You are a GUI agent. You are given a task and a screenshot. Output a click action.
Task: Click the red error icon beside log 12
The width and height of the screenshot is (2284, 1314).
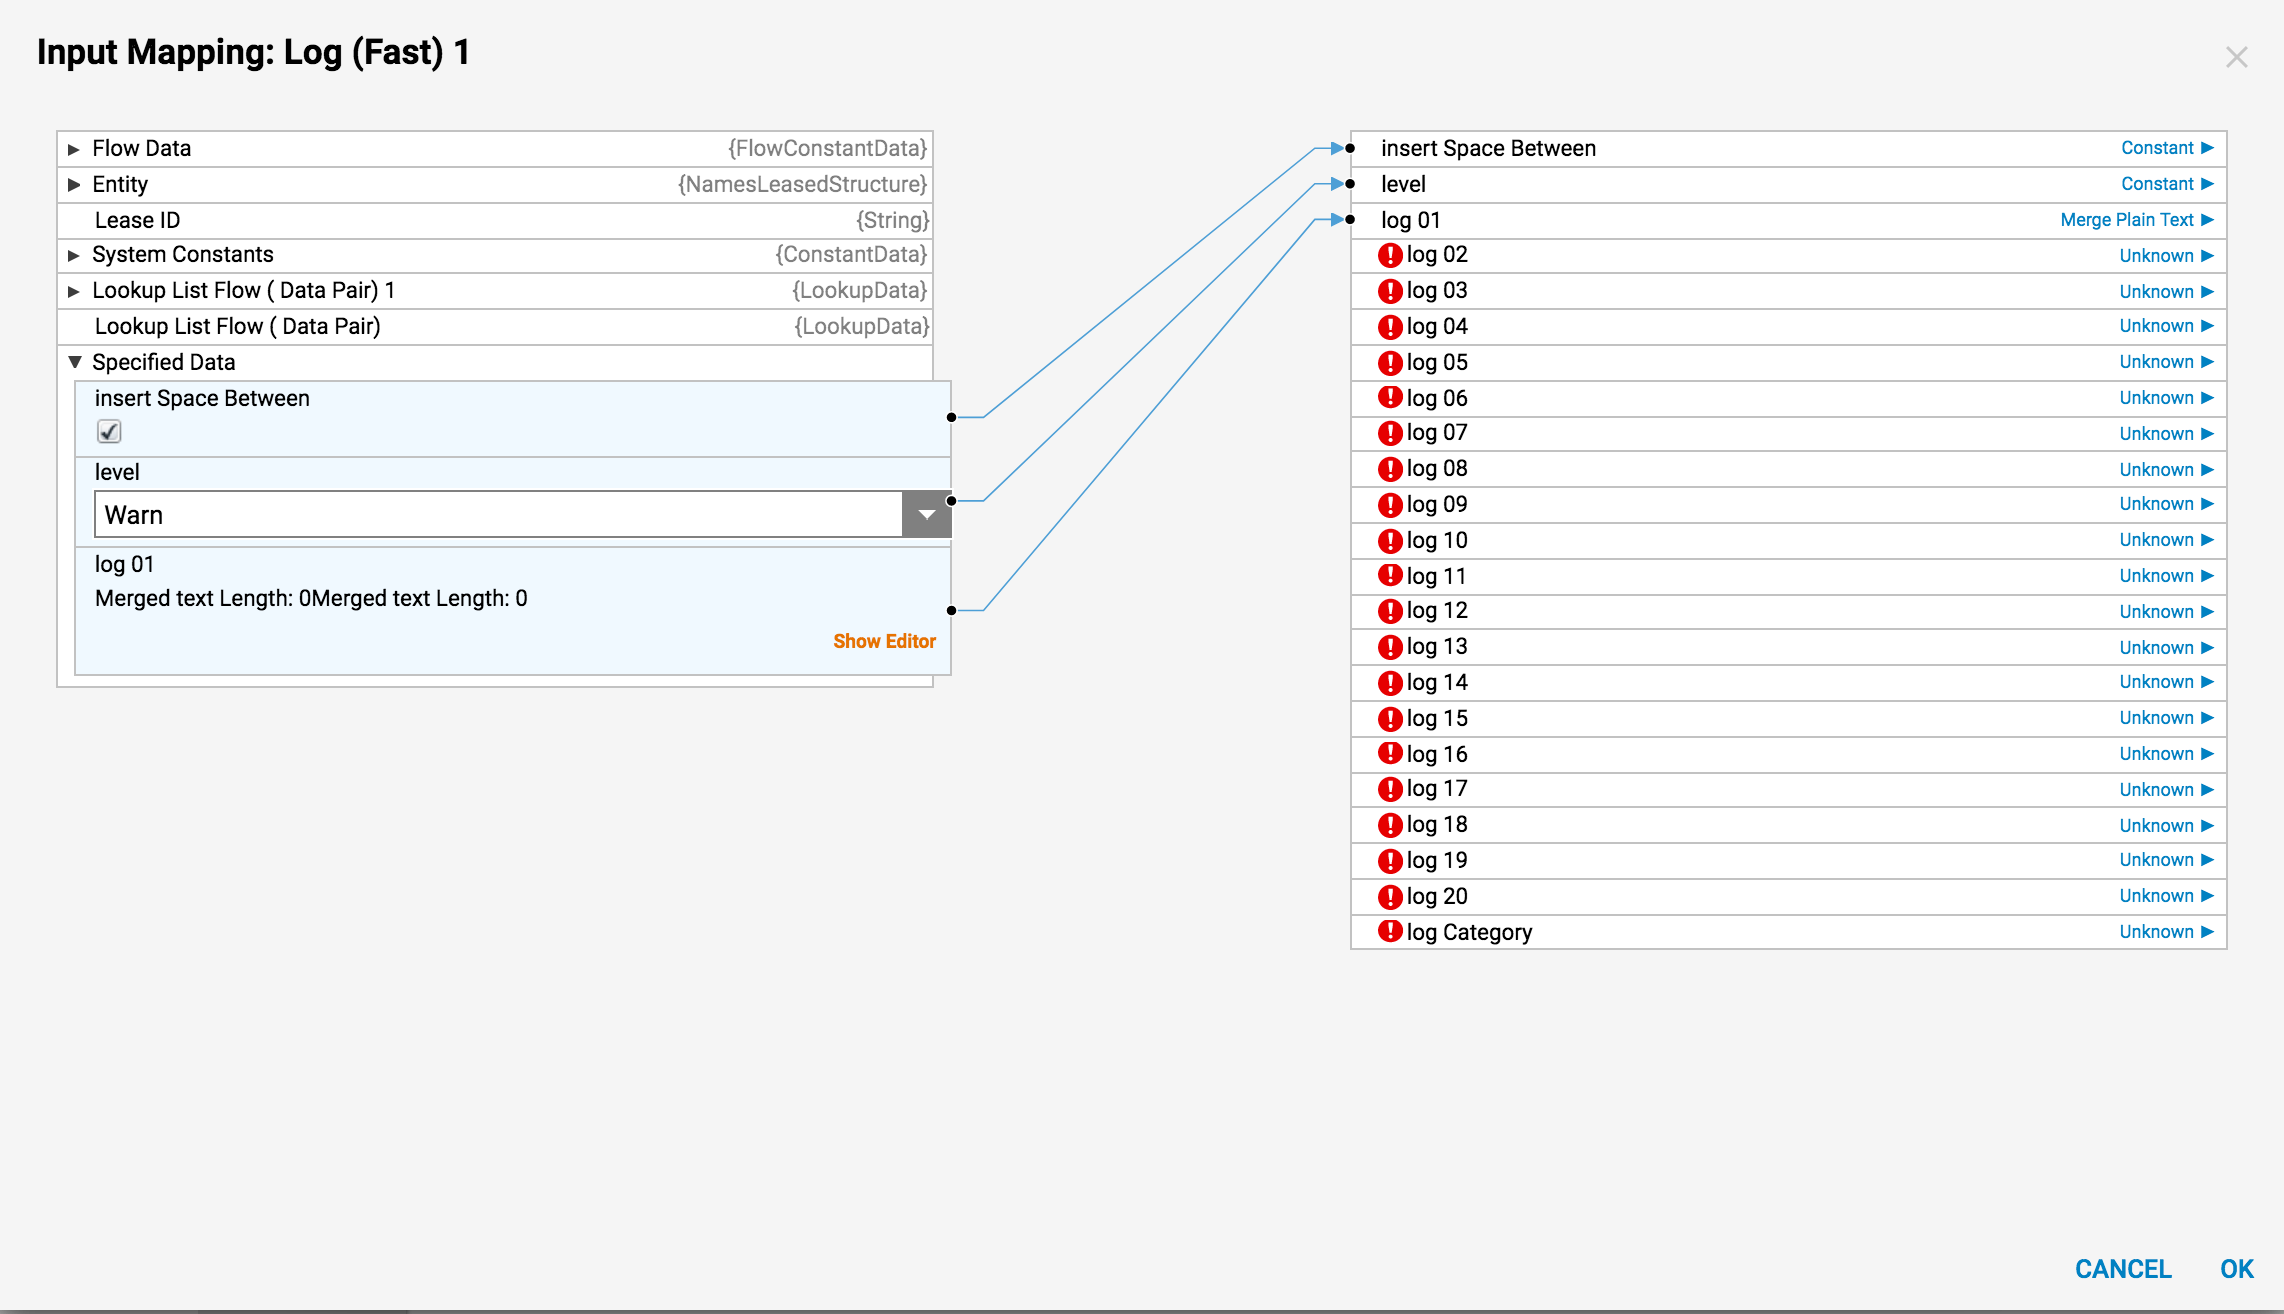tap(1390, 611)
